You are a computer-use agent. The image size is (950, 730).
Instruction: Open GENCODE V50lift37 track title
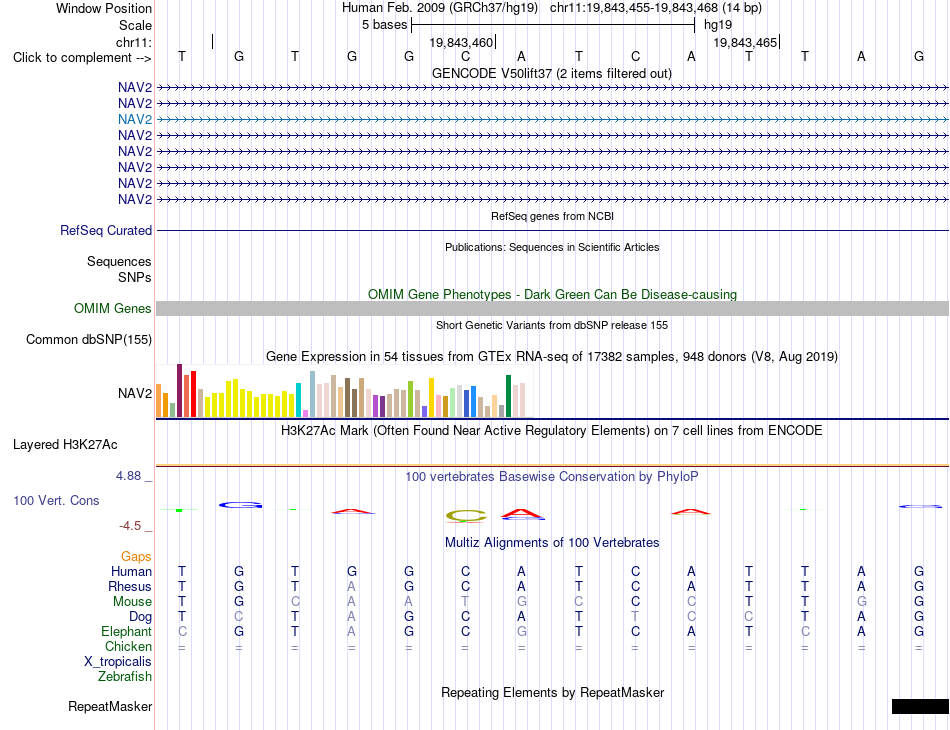[551, 73]
